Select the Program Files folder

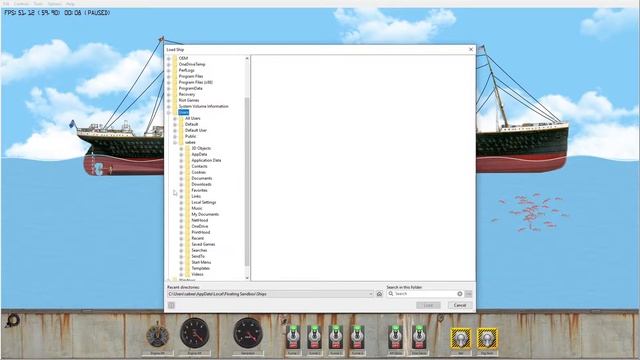(191, 76)
